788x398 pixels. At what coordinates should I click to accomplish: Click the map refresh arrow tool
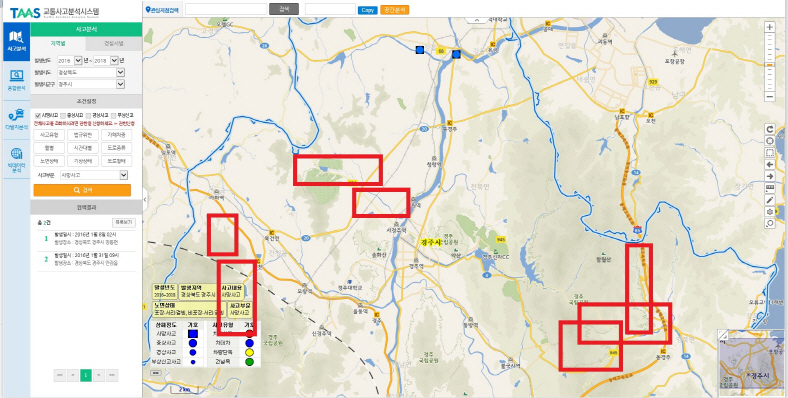pyautogui.click(x=769, y=129)
